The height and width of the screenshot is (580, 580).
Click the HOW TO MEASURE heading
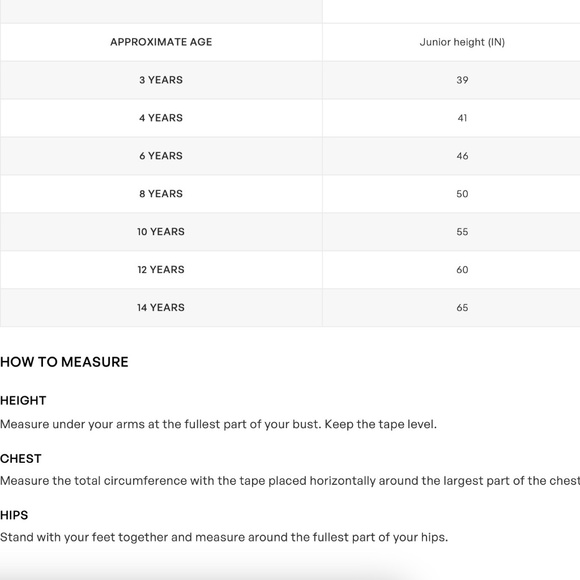pyautogui.click(x=64, y=362)
